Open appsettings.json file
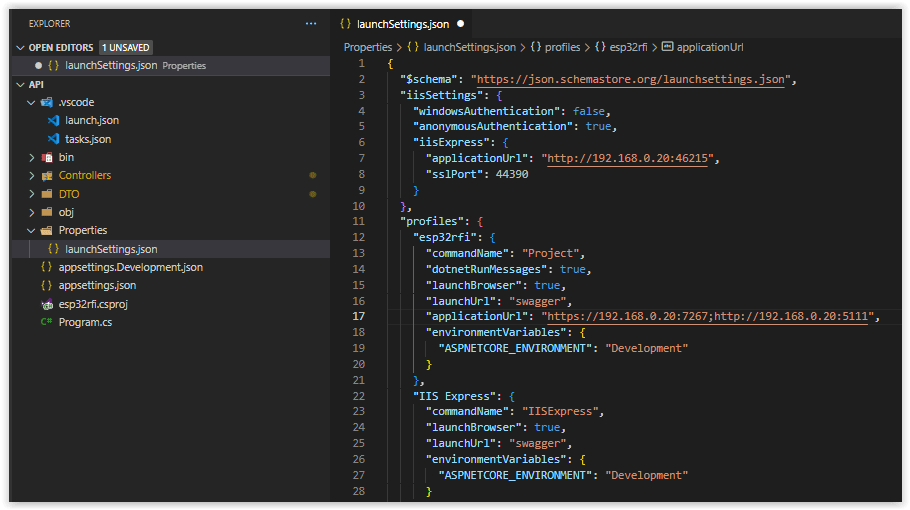The image size is (910, 510). (x=97, y=285)
